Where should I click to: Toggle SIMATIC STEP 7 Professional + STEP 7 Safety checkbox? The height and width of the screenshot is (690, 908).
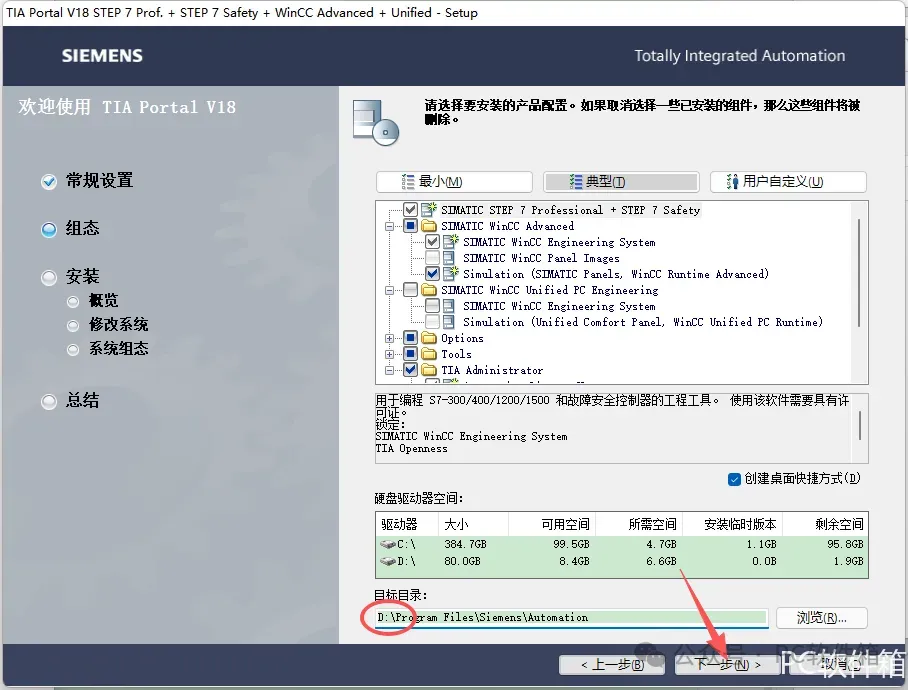411,210
